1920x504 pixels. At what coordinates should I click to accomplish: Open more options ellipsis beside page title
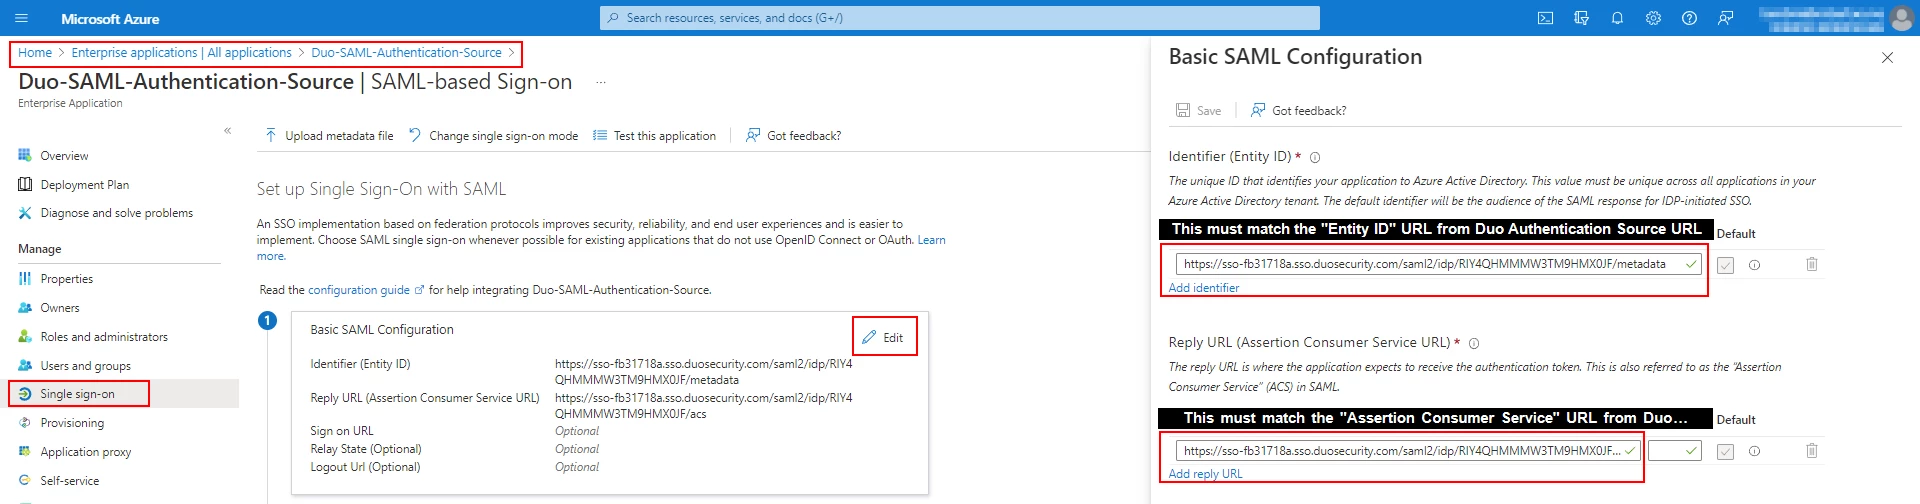tap(601, 82)
